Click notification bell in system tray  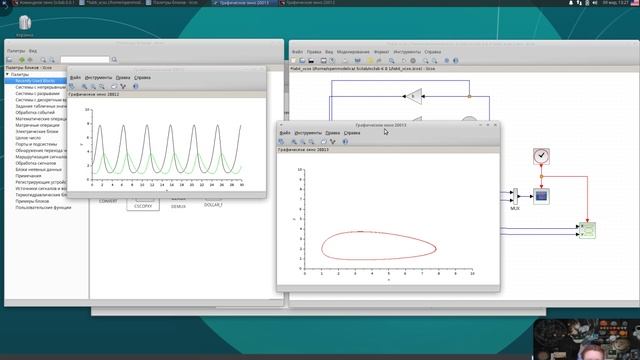571,2
